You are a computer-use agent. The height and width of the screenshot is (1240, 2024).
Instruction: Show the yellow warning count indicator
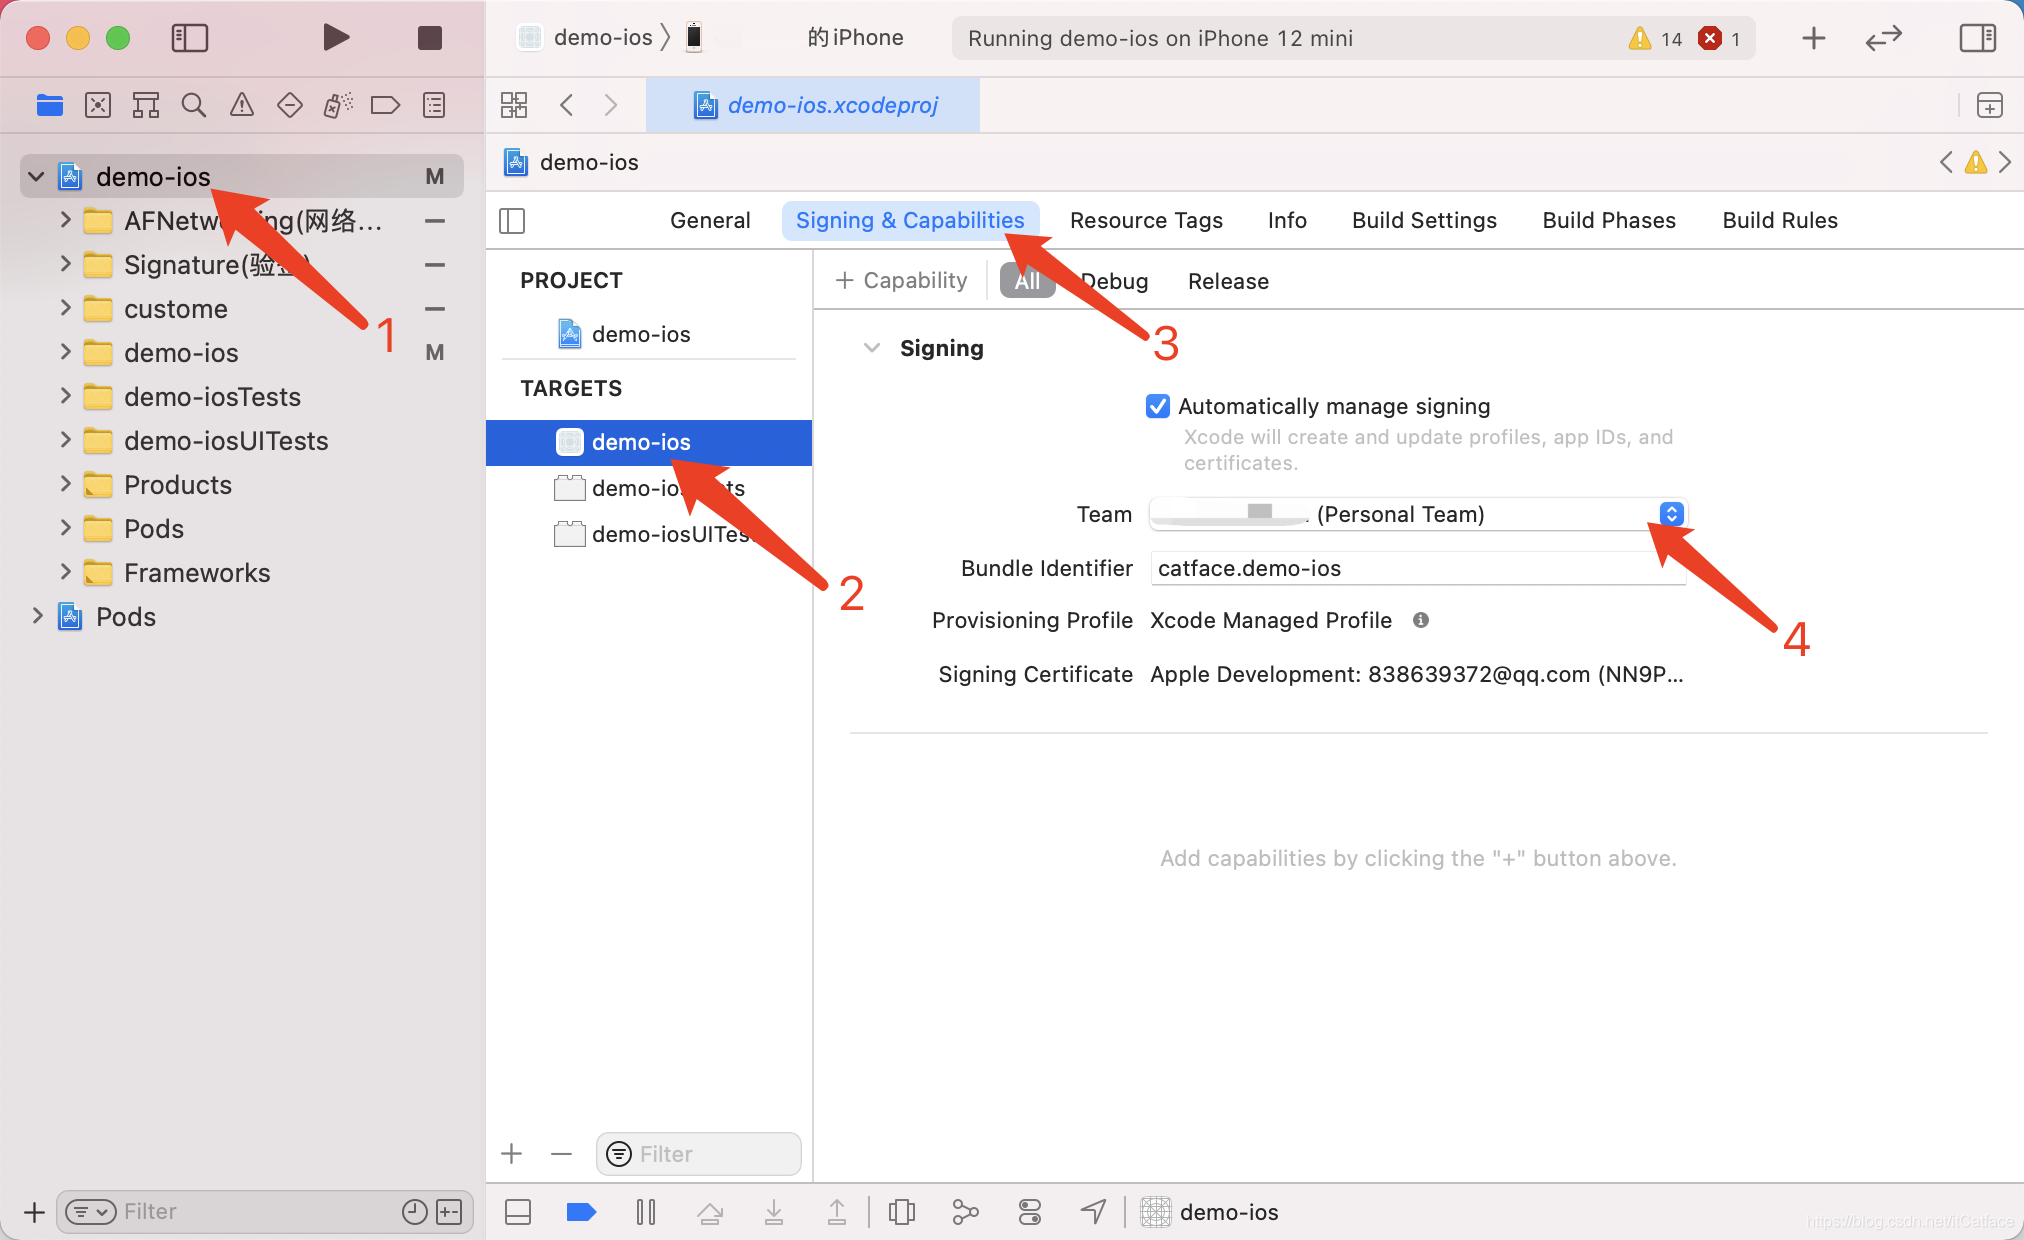[1656, 38]
